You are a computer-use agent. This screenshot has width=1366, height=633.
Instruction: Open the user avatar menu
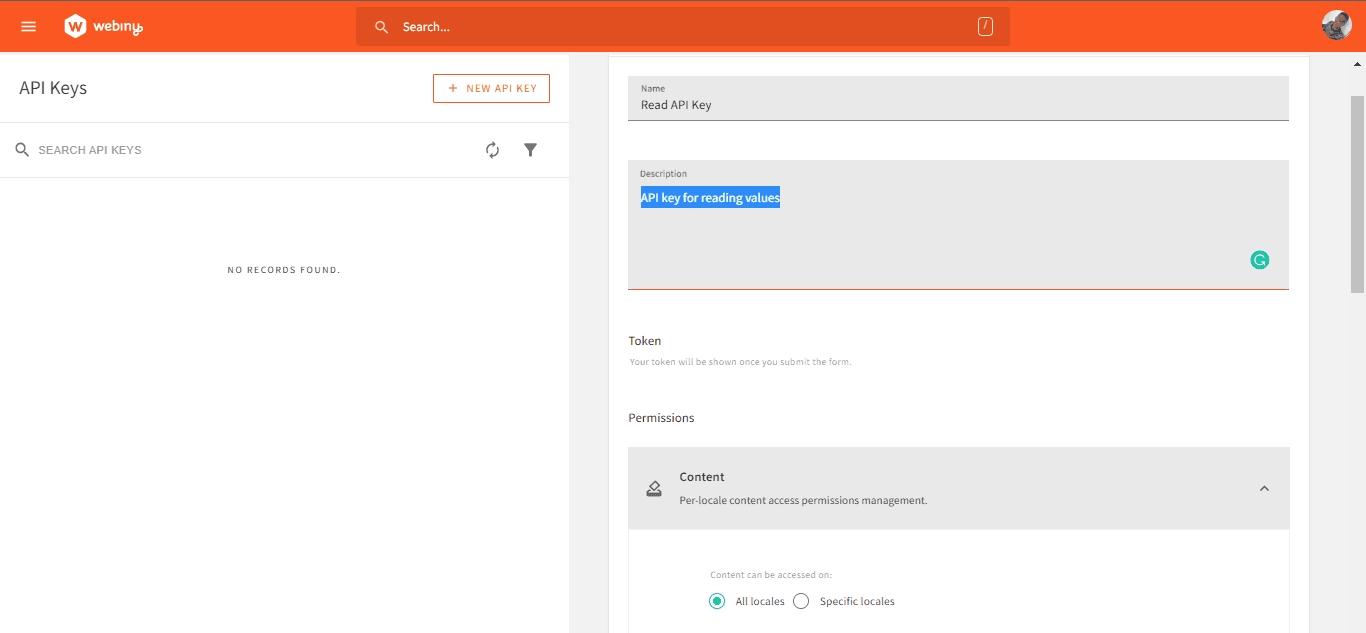point(1335,24)
